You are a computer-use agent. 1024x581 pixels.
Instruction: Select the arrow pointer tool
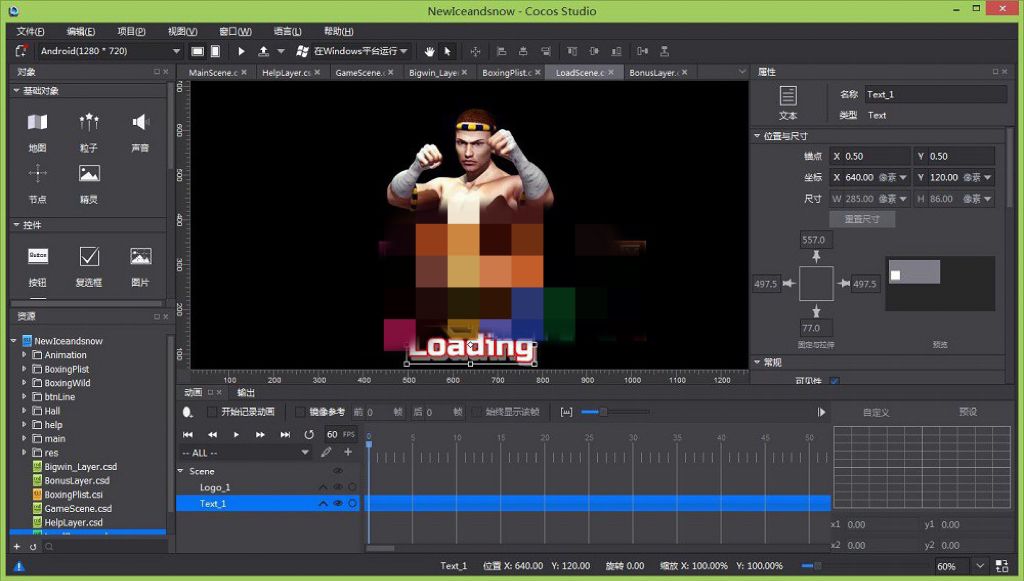[447, 51]
